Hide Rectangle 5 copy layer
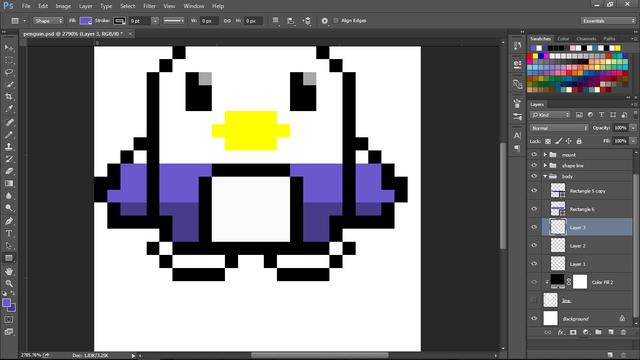Viewport: 640px width, 360px height. tap(534, 191)
